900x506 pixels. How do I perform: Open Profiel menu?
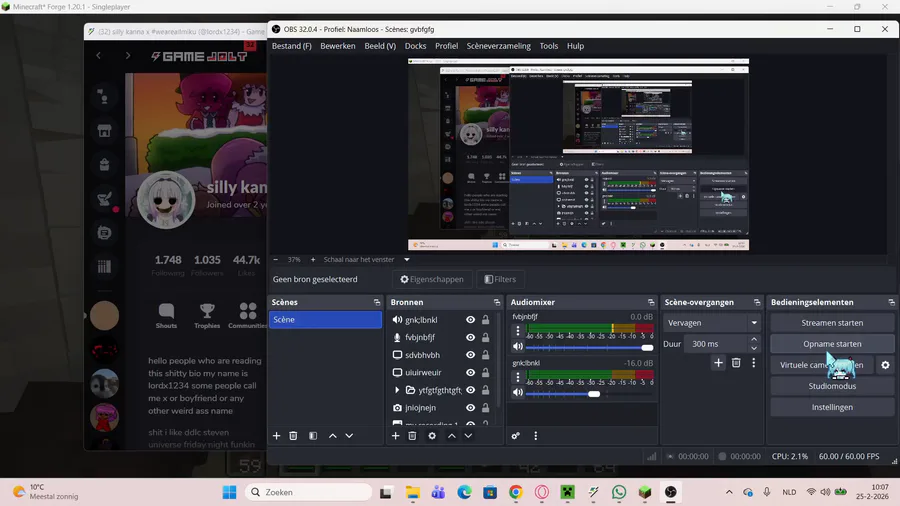click(446, 46)
